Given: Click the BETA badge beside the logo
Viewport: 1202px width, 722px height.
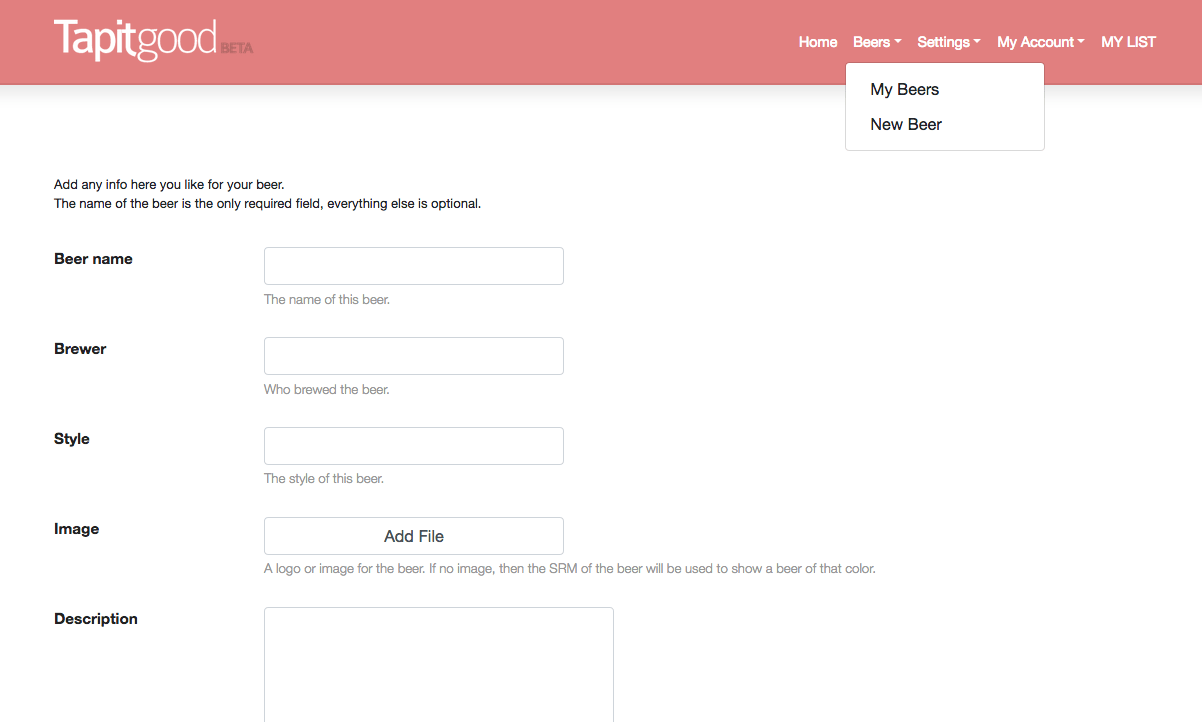Looking at the screenshot, I should click(x=237, y=48).
